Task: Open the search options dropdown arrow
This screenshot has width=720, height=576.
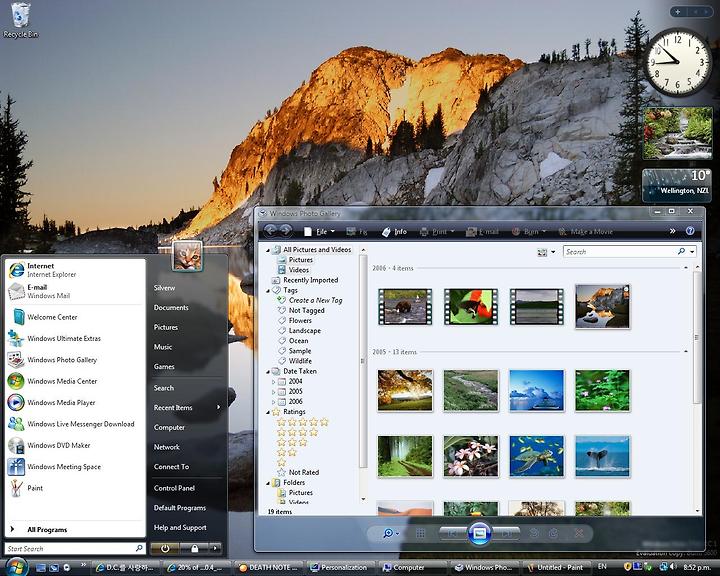Action: (x=692, y=252)
